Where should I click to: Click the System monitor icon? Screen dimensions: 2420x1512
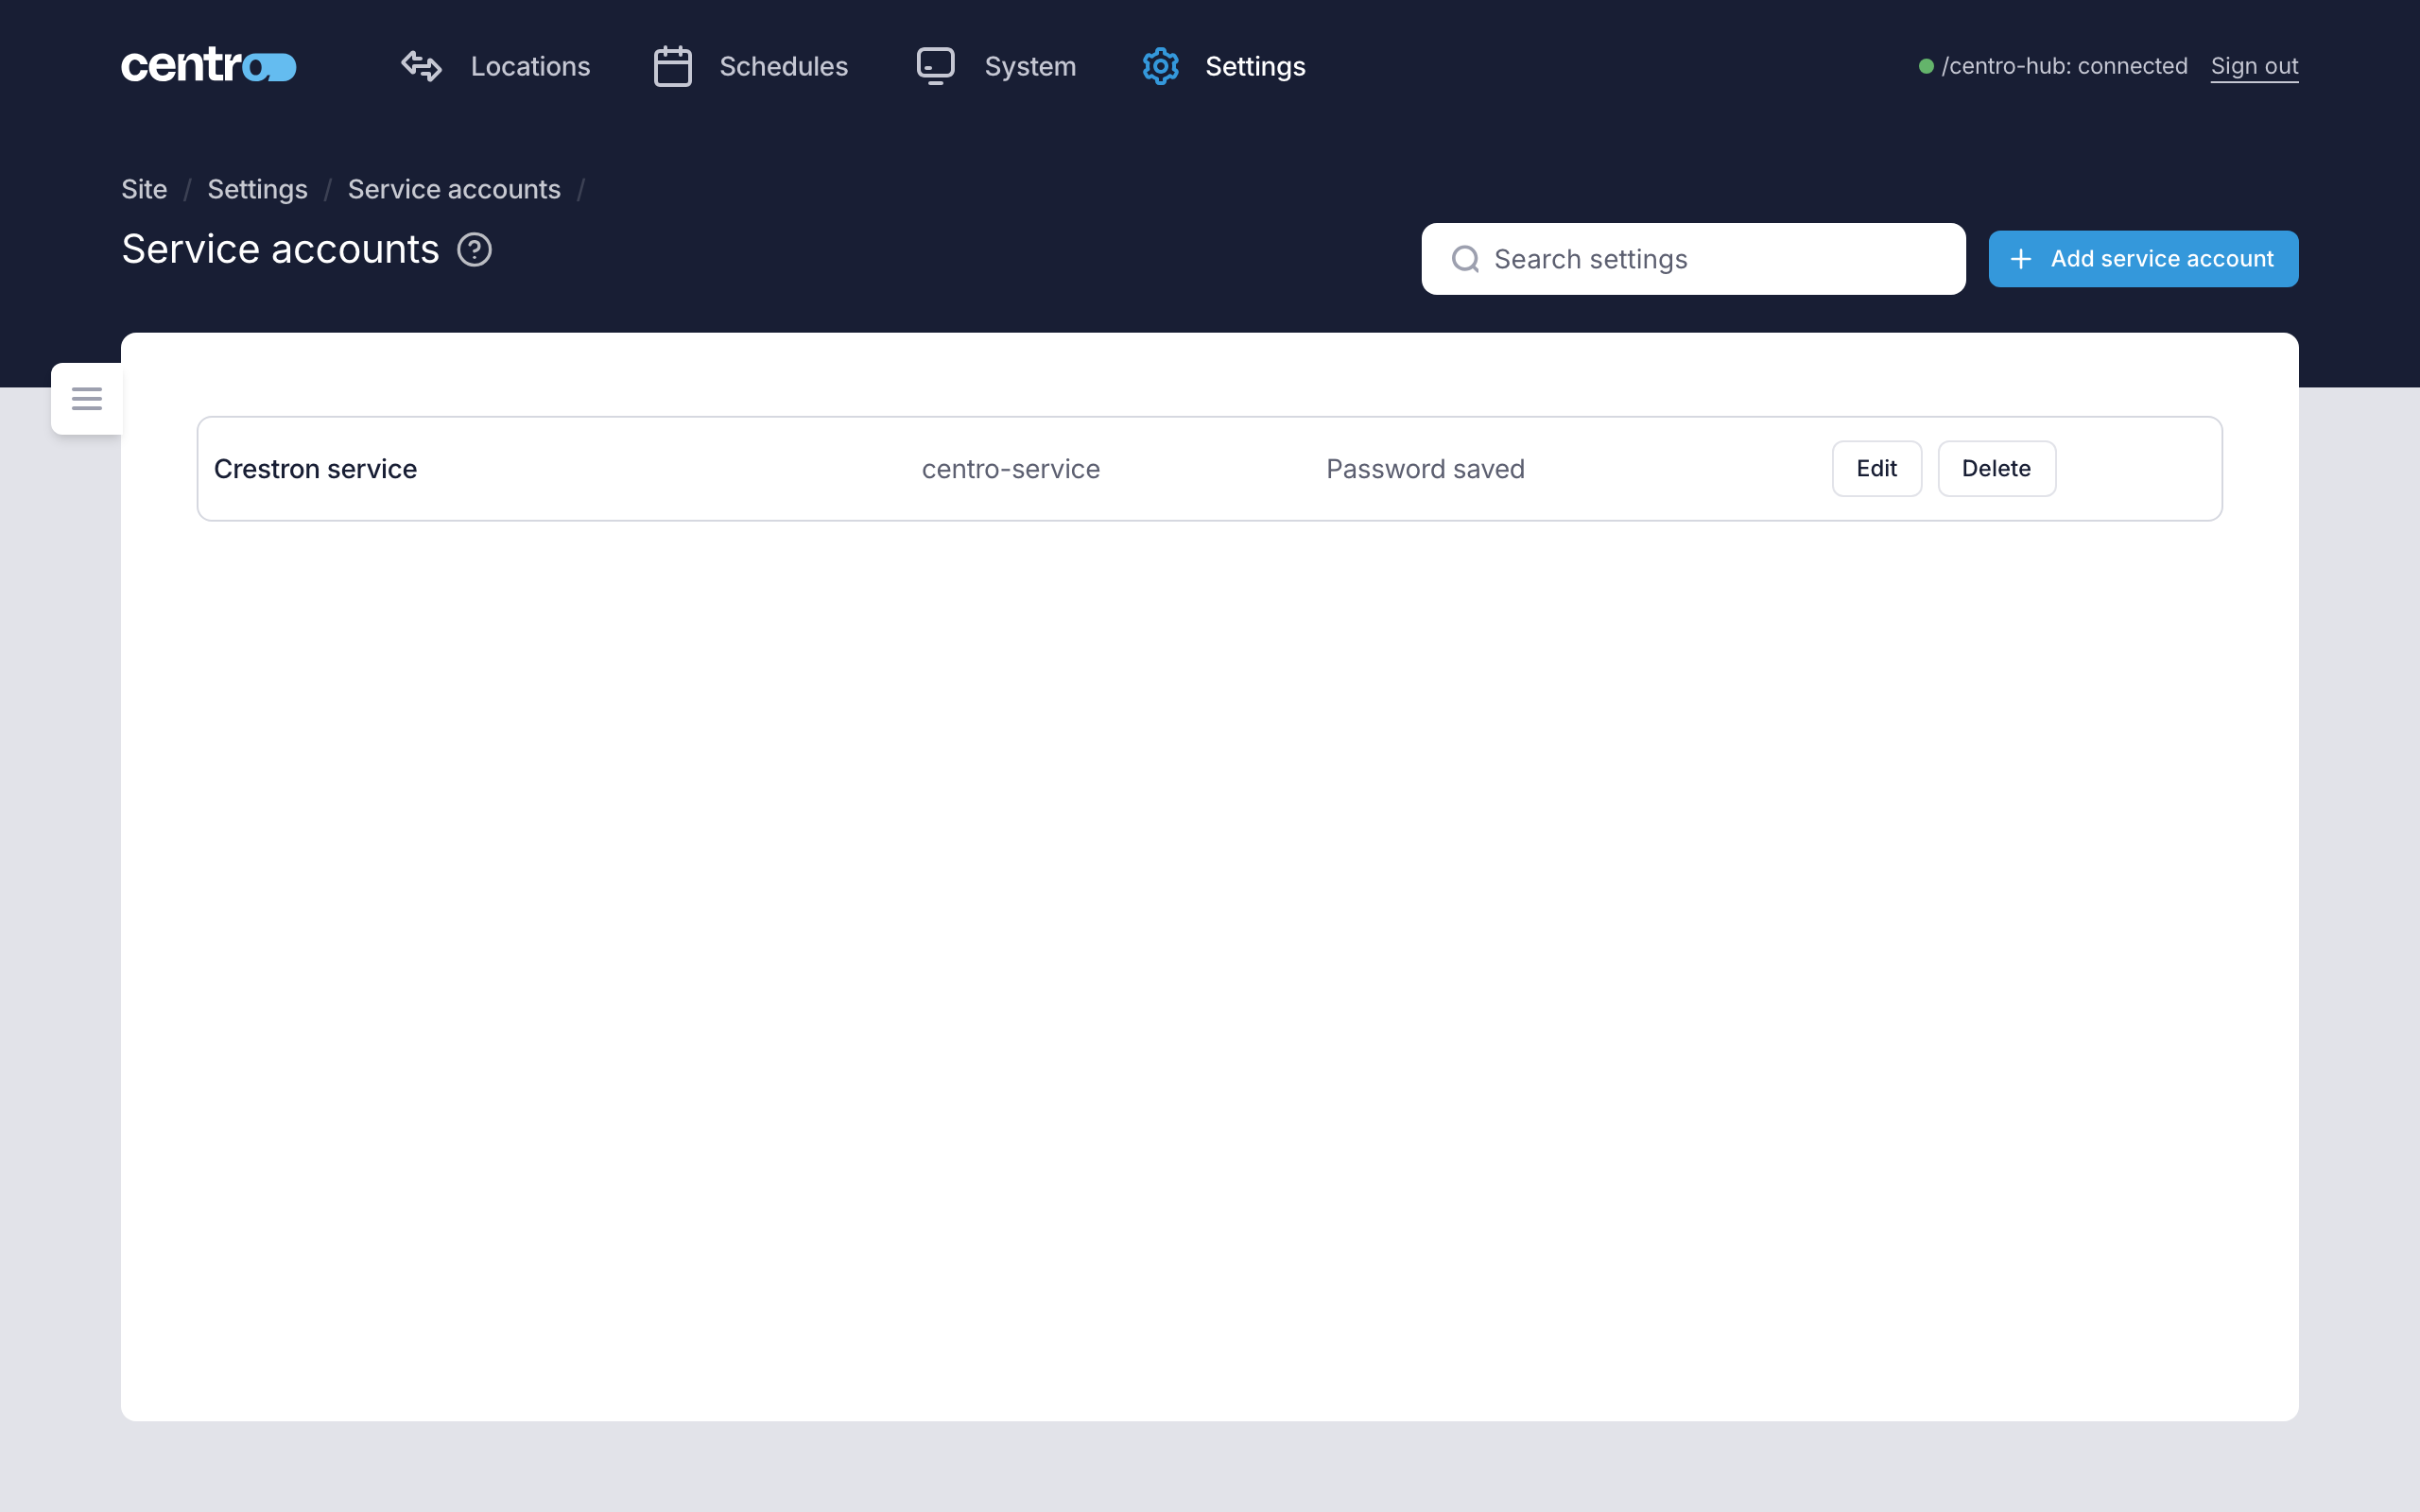(936, 66)
